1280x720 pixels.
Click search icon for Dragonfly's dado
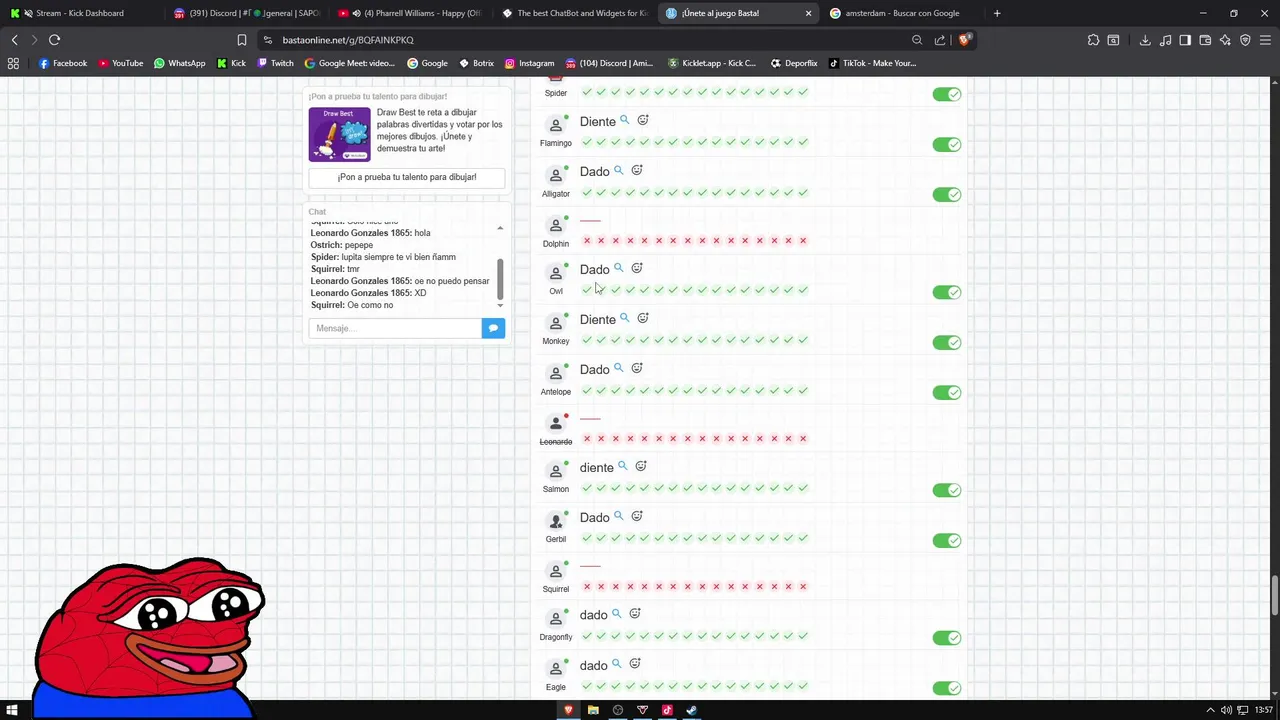(616, 614)
